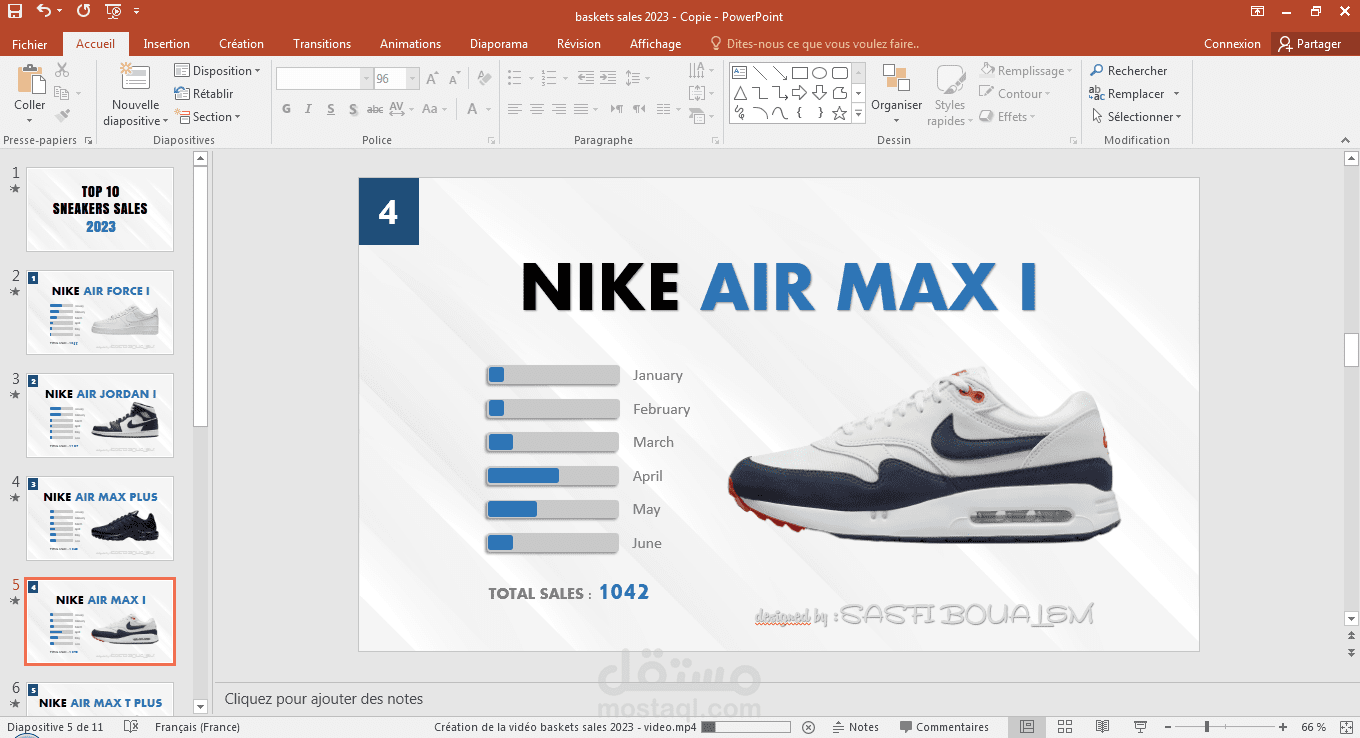
Task: Open the Fichier menu
Action: click(30, 44)
